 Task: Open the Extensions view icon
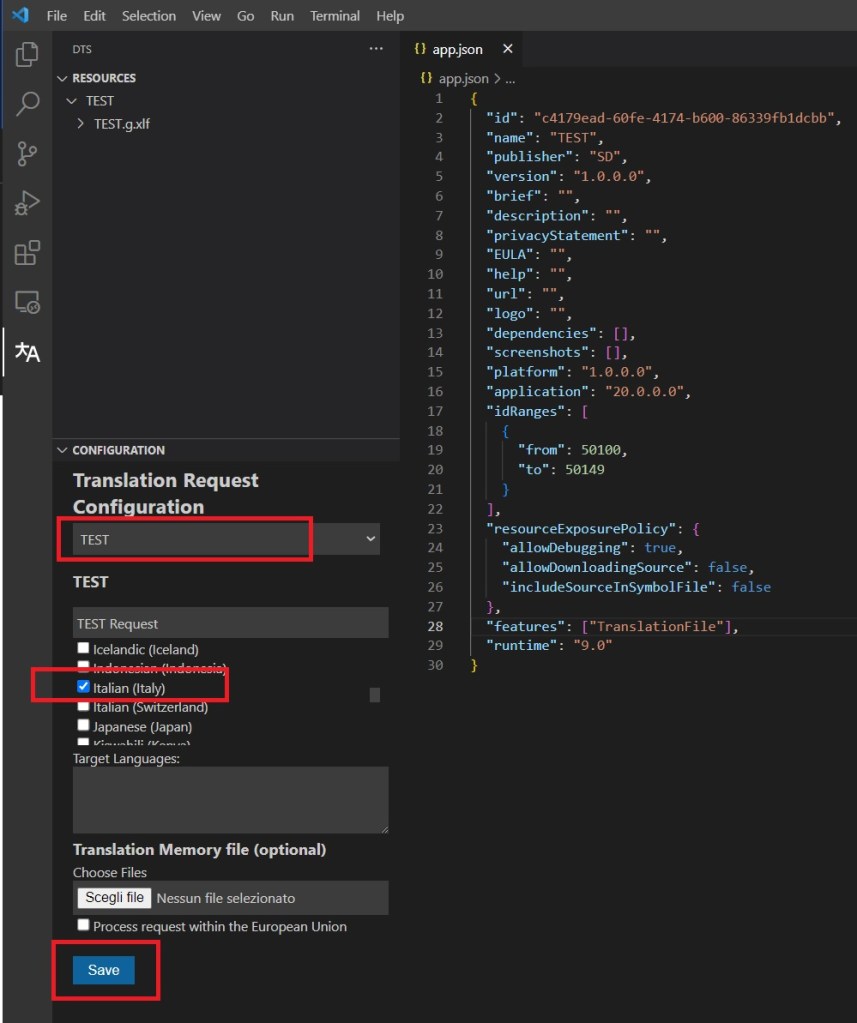click(27, 253)
